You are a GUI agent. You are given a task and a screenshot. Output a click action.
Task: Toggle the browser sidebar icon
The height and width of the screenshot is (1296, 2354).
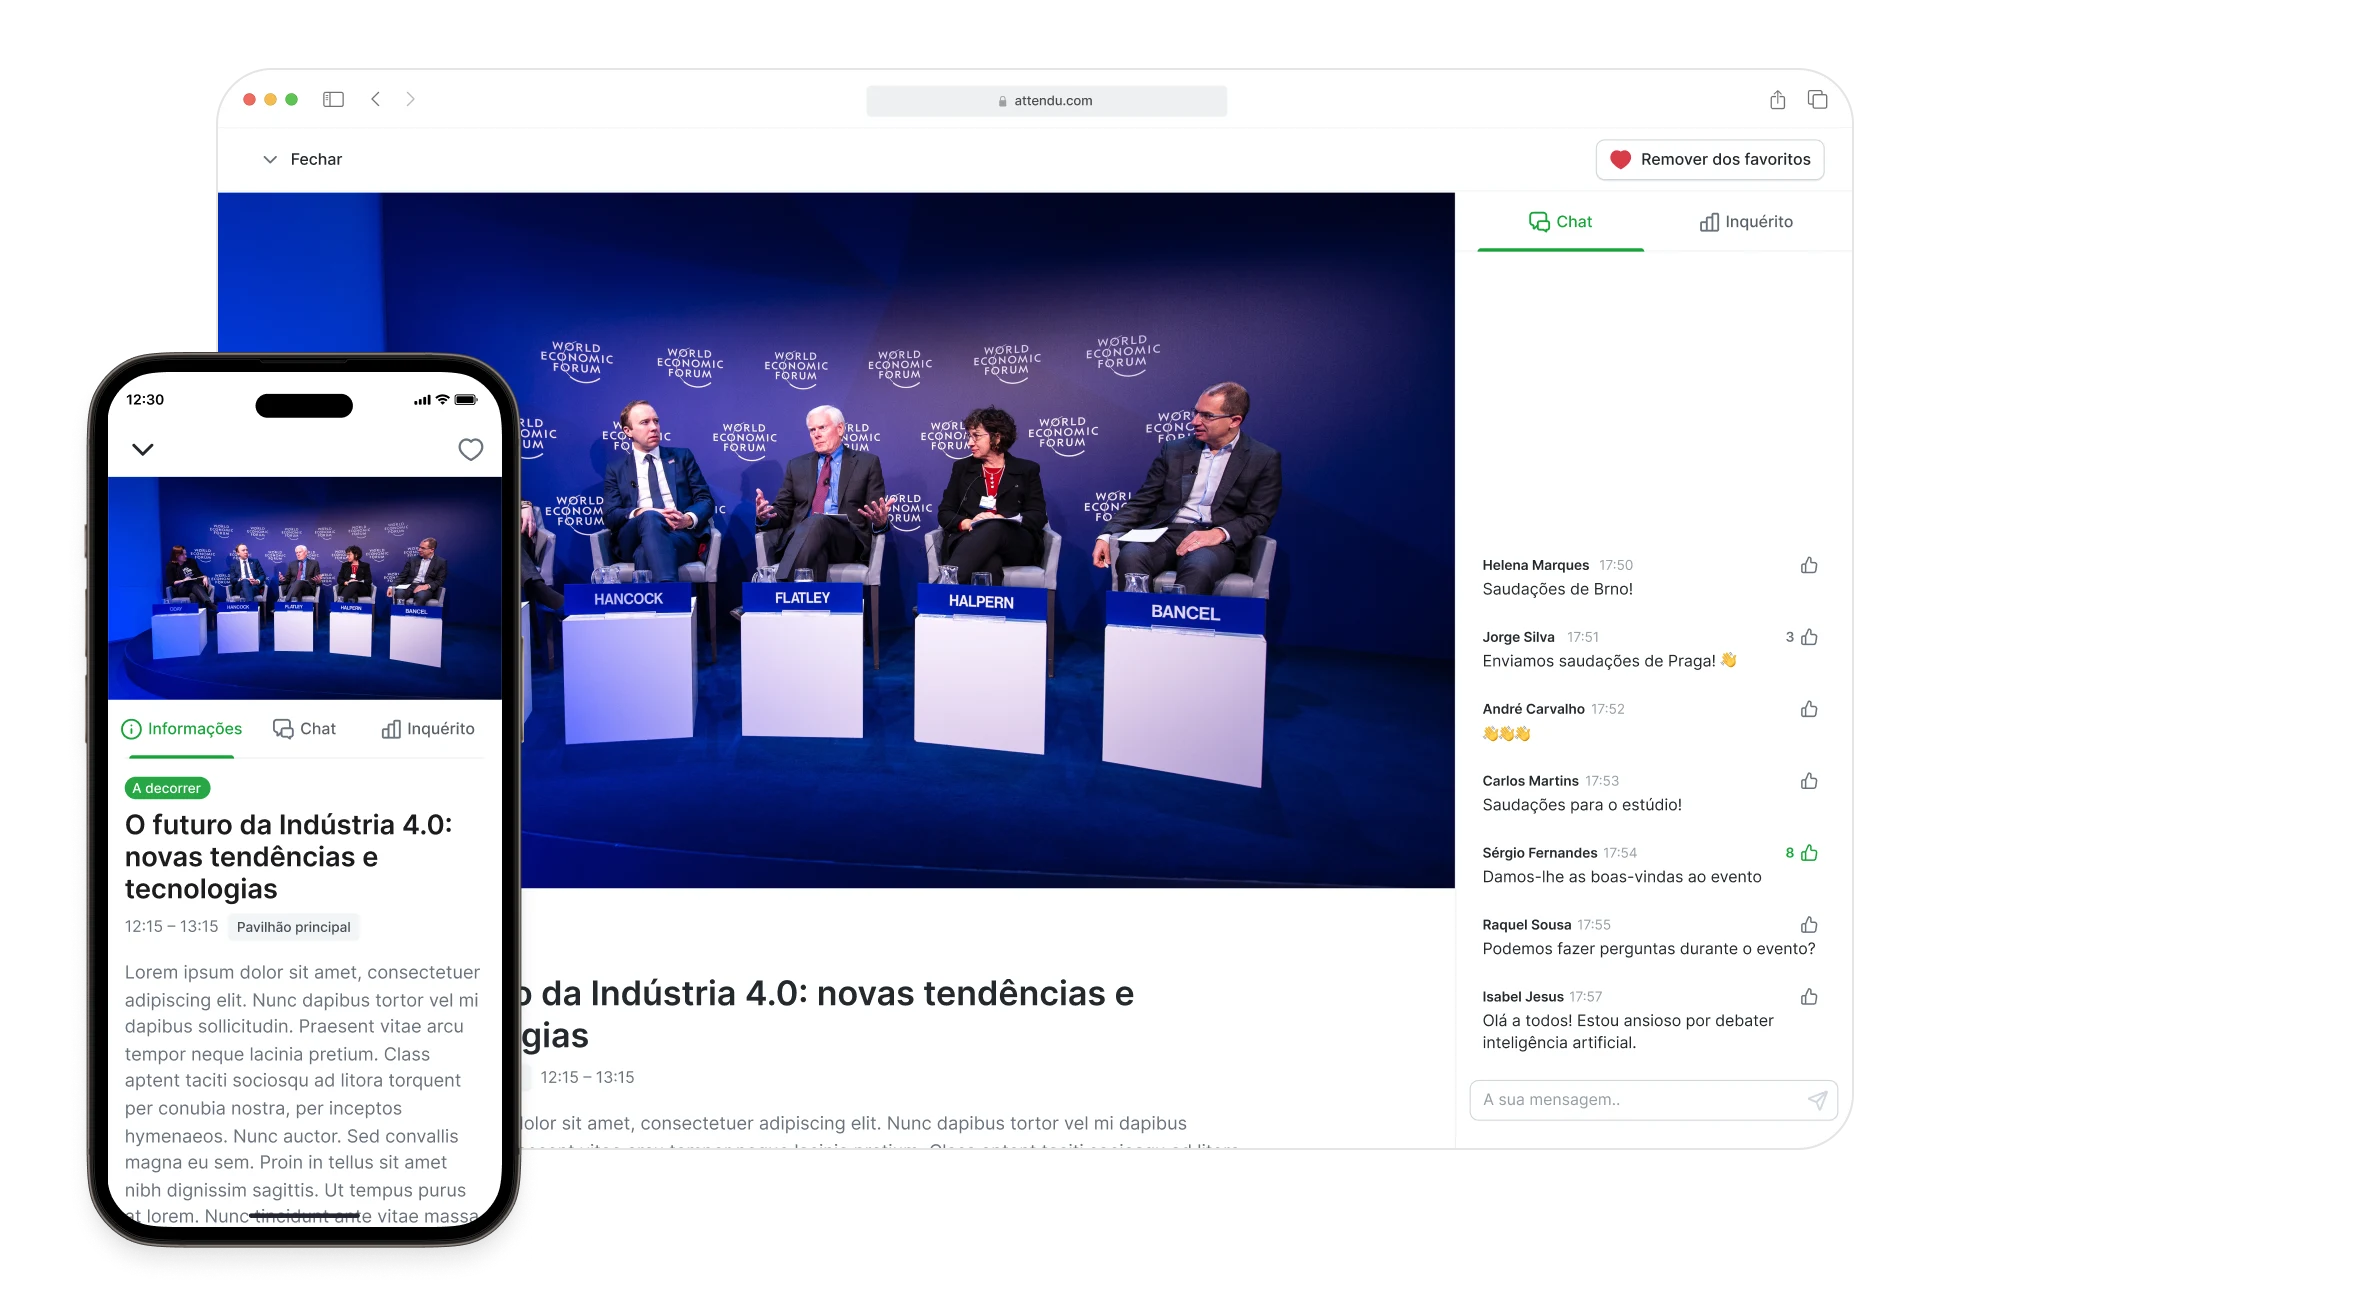point(333,99)
